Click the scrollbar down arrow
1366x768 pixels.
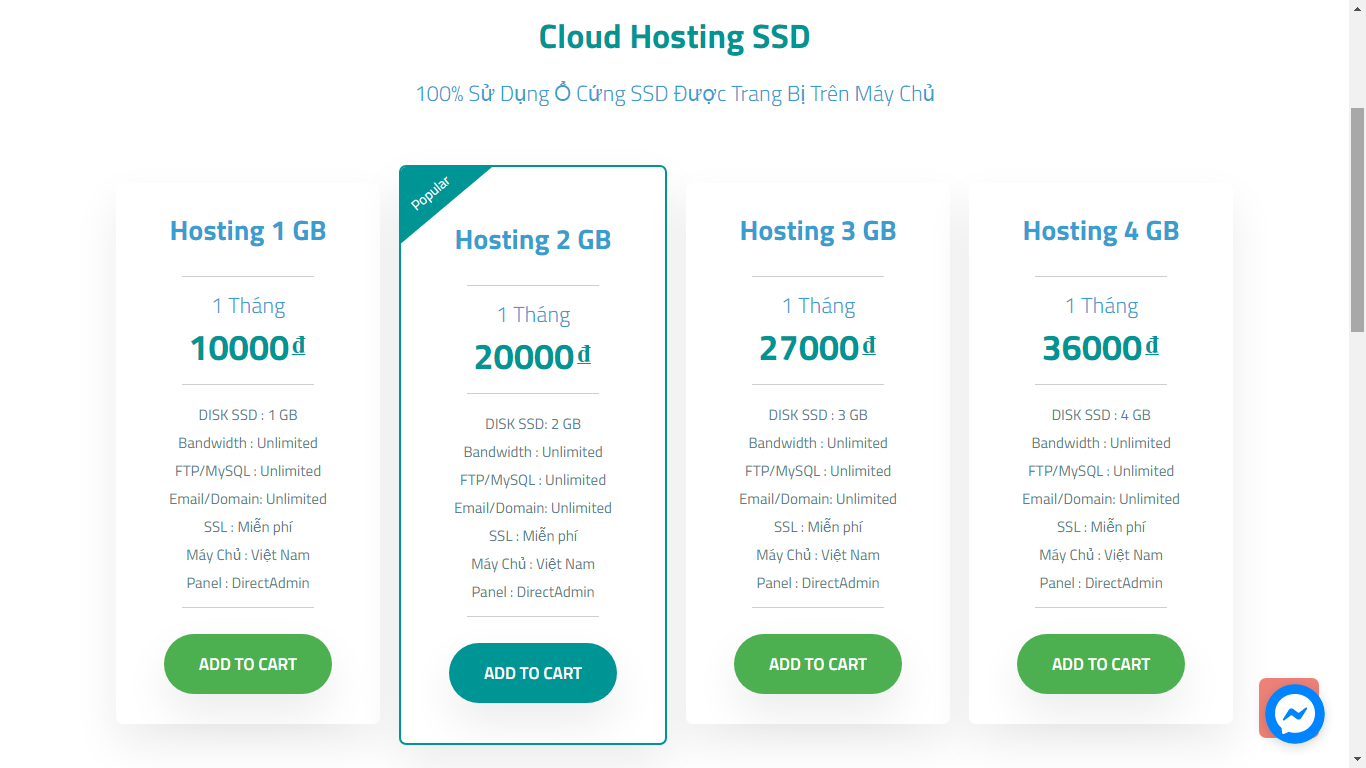[x=1357, y=760]
